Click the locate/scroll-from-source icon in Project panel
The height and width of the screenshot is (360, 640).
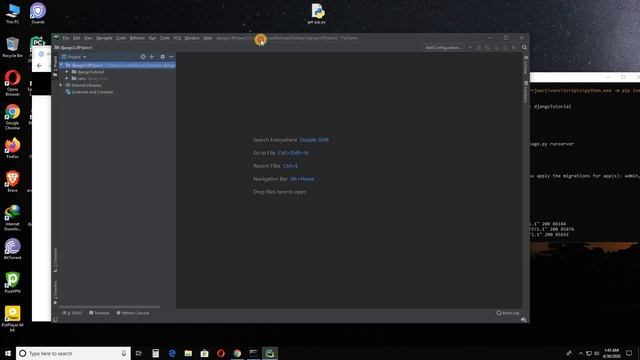[143, 57]
